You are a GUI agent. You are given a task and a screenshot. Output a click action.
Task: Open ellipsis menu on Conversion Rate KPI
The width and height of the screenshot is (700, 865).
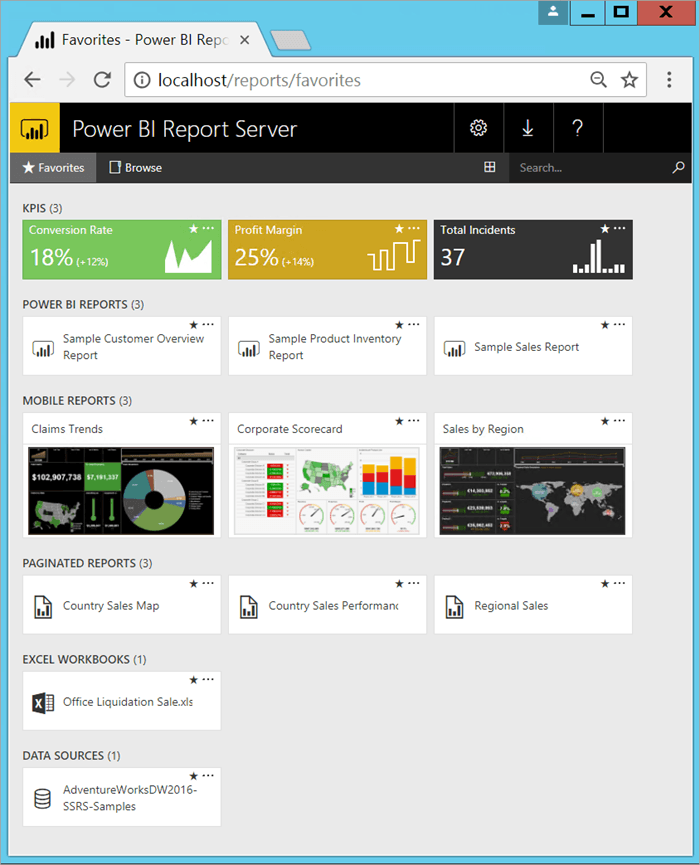tap(208, 228)
